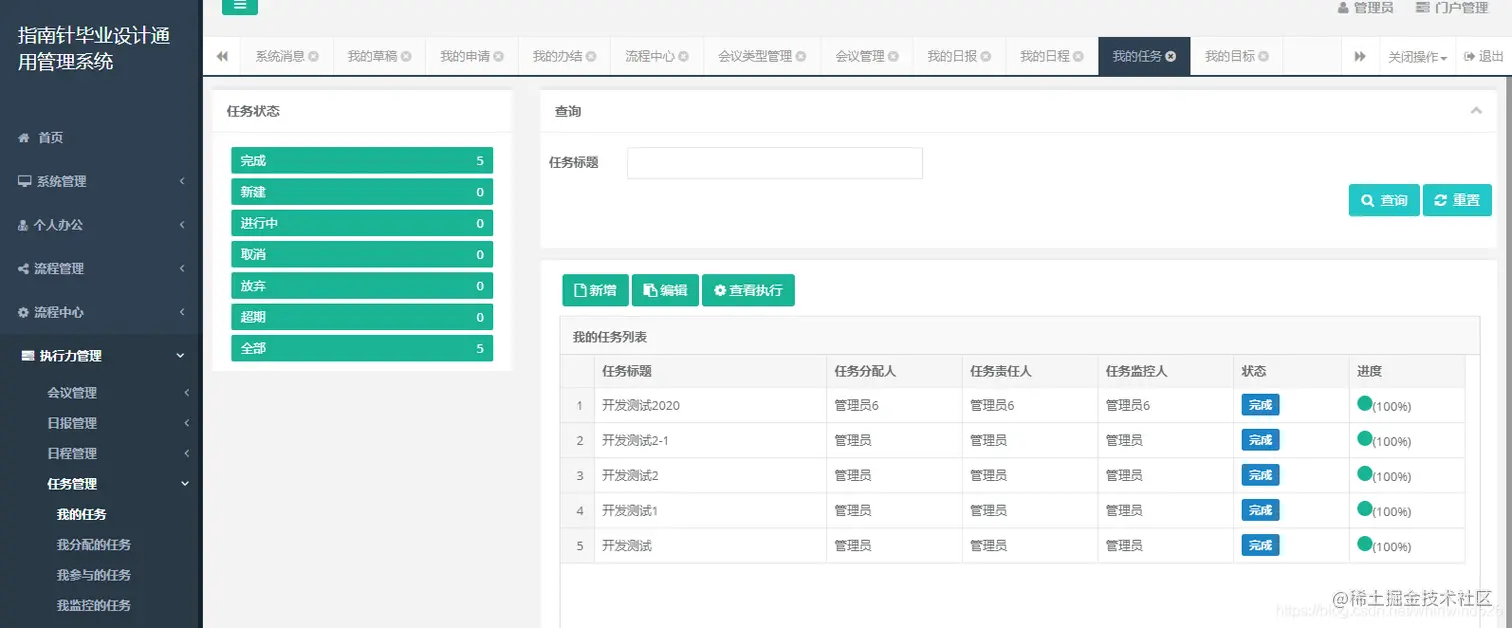Click the 重置 reset button
This screenshot has width=1512, height=628.
coord(1457,200)
